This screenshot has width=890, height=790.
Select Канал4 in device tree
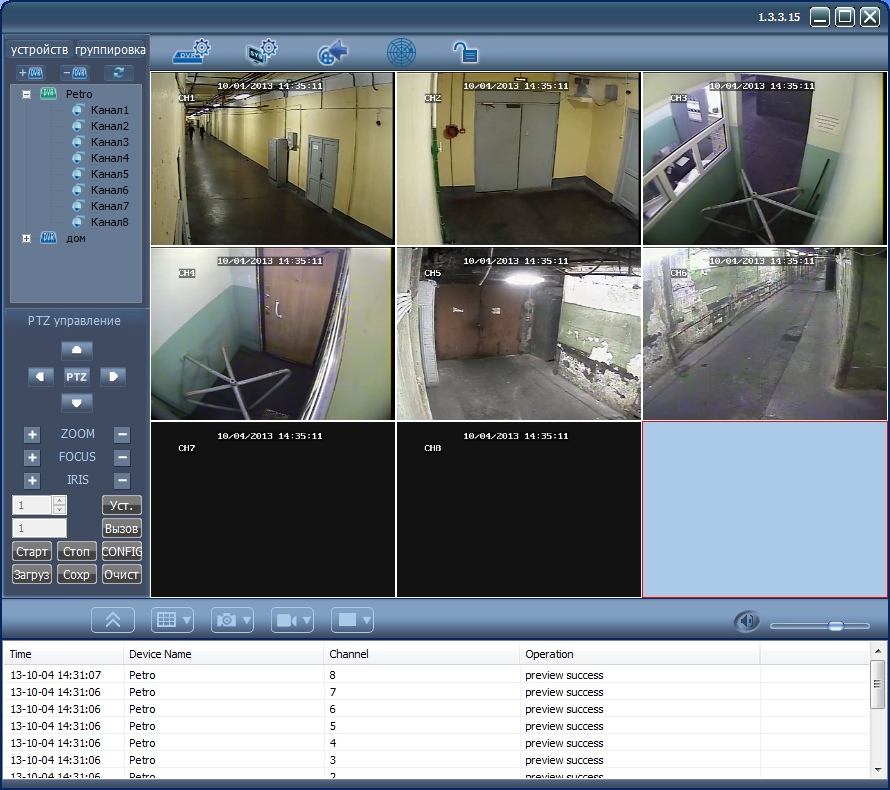pyautogui.click(x=110, y=158)
